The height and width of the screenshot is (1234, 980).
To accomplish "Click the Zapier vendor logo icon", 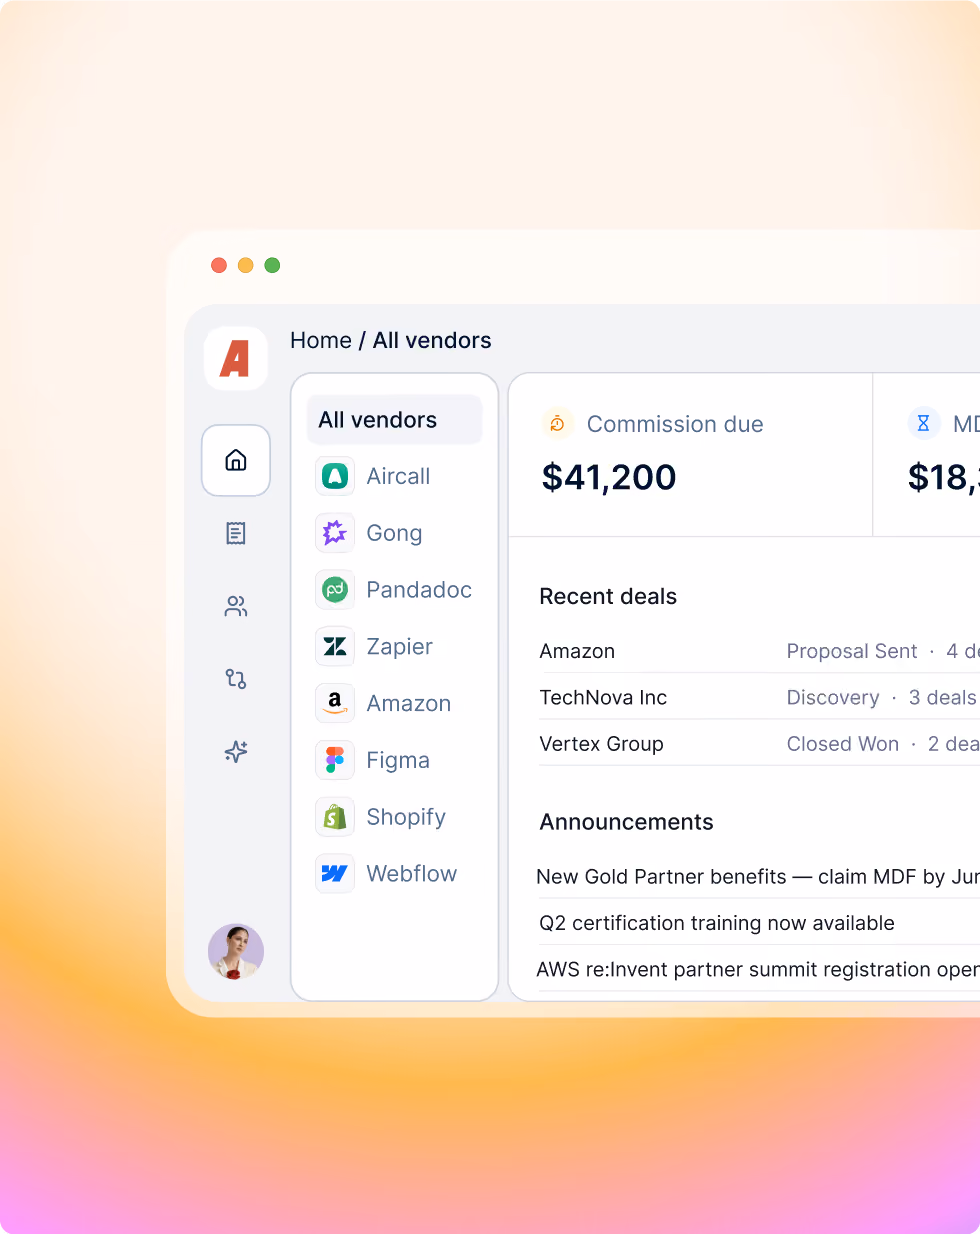I will point(335,647).
